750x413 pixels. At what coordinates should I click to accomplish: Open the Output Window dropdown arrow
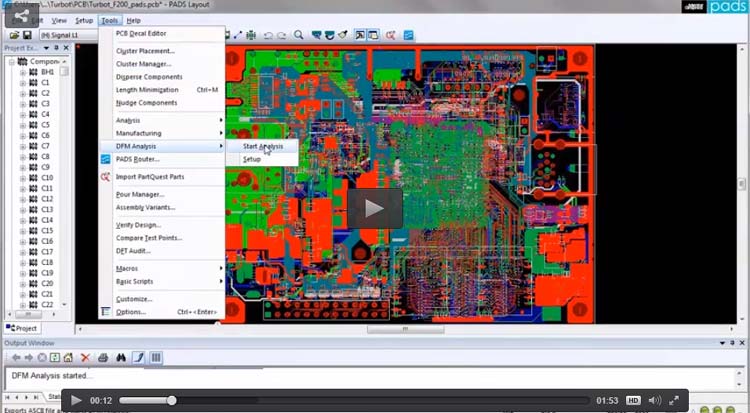[722, 343]
